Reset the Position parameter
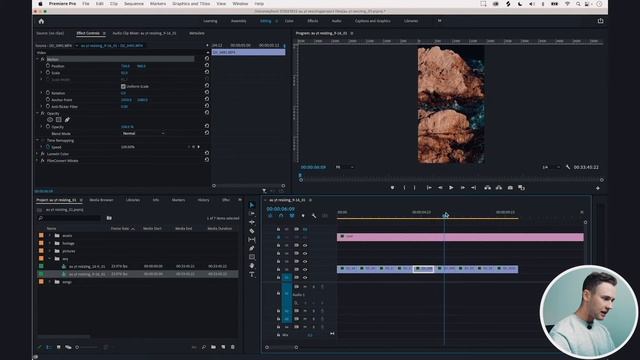The width and height of the screenshot is (640, 360). [x=207, y=65]
